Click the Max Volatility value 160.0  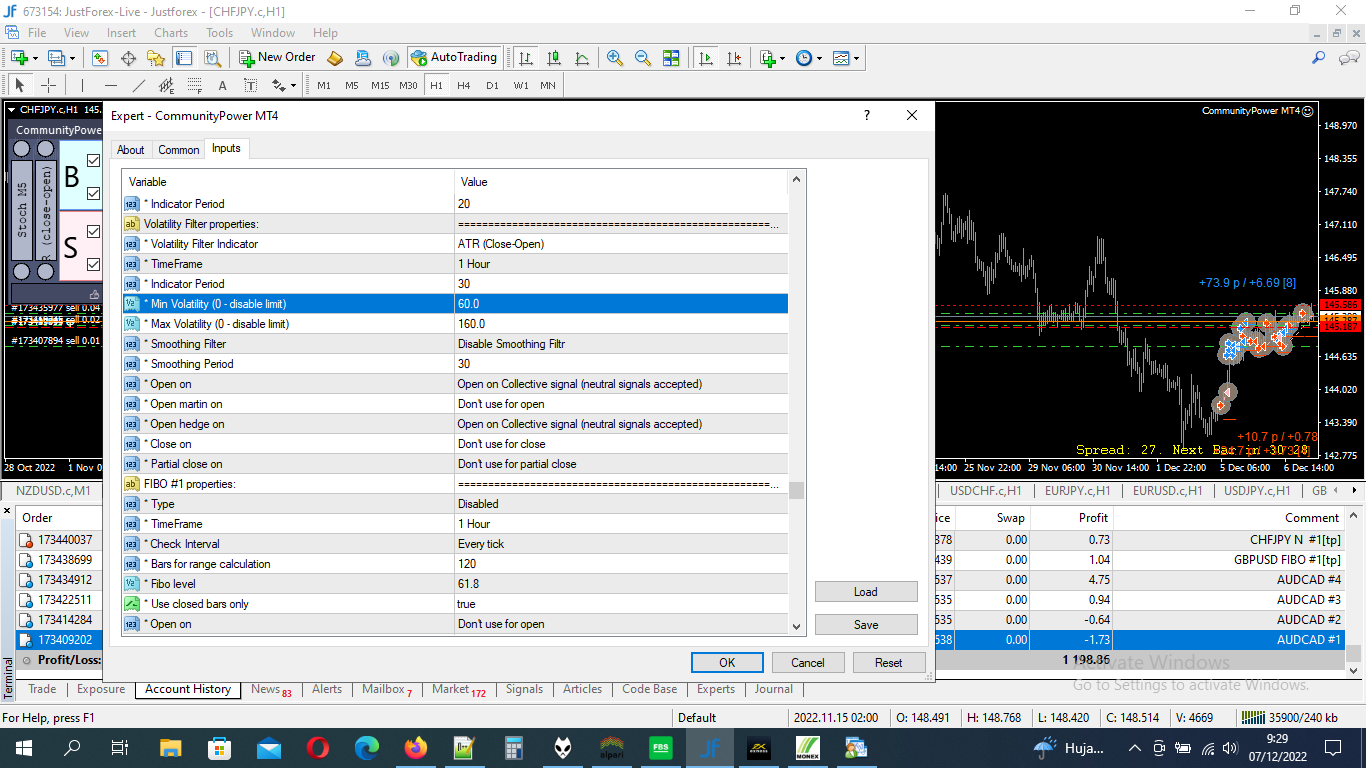621,324
